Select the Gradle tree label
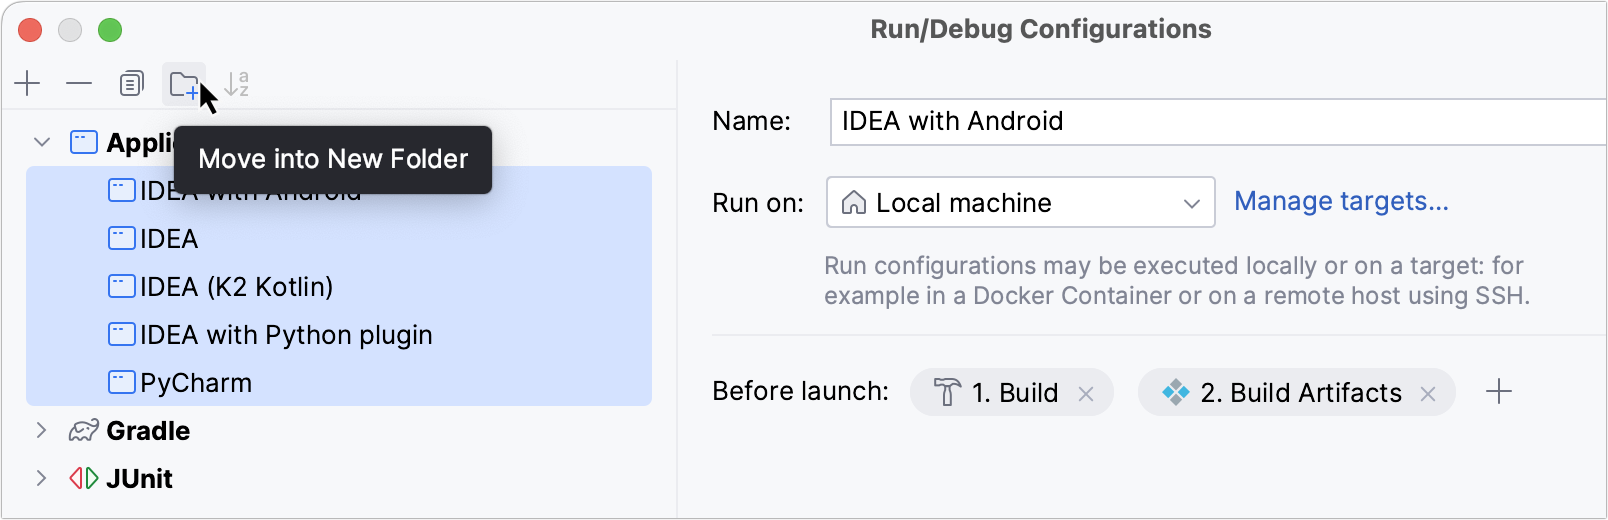 click(x=148, y=431)
